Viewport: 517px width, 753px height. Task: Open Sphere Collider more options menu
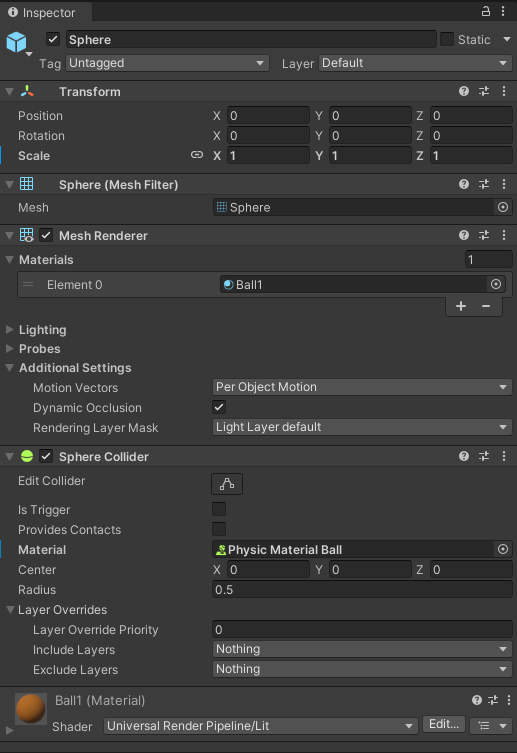coord(504,456)
